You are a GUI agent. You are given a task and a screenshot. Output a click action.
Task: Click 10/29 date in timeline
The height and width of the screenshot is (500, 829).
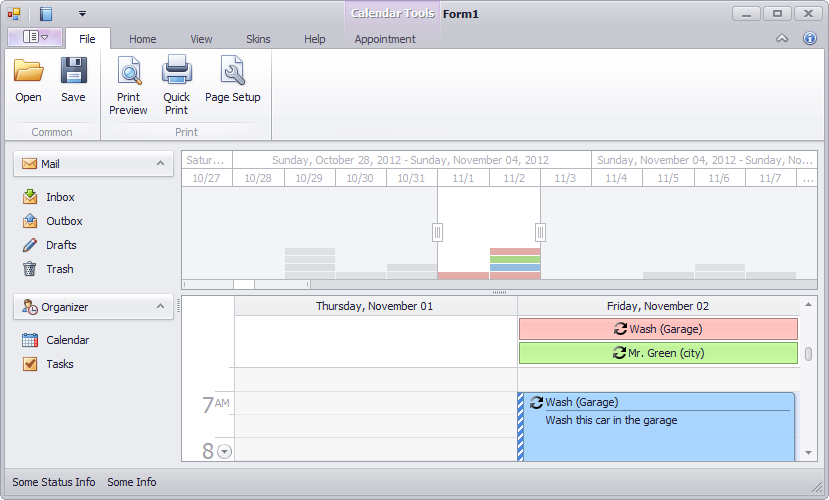pyautogui.click(x=309, y=178)
